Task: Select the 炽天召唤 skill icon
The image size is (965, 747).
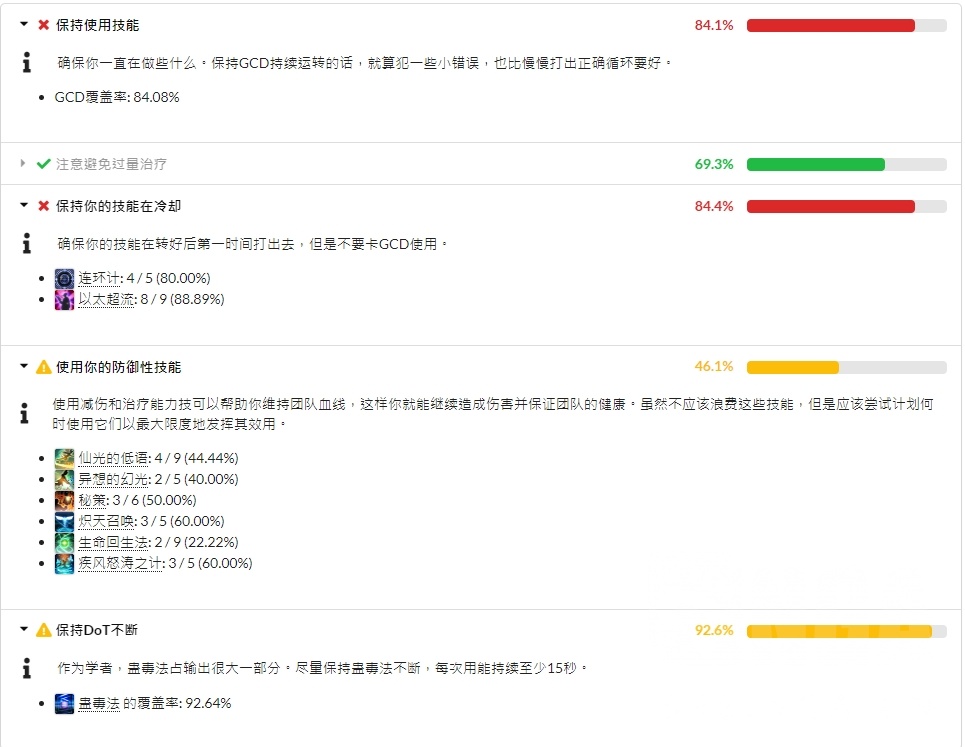Action: tap(63, 521)
